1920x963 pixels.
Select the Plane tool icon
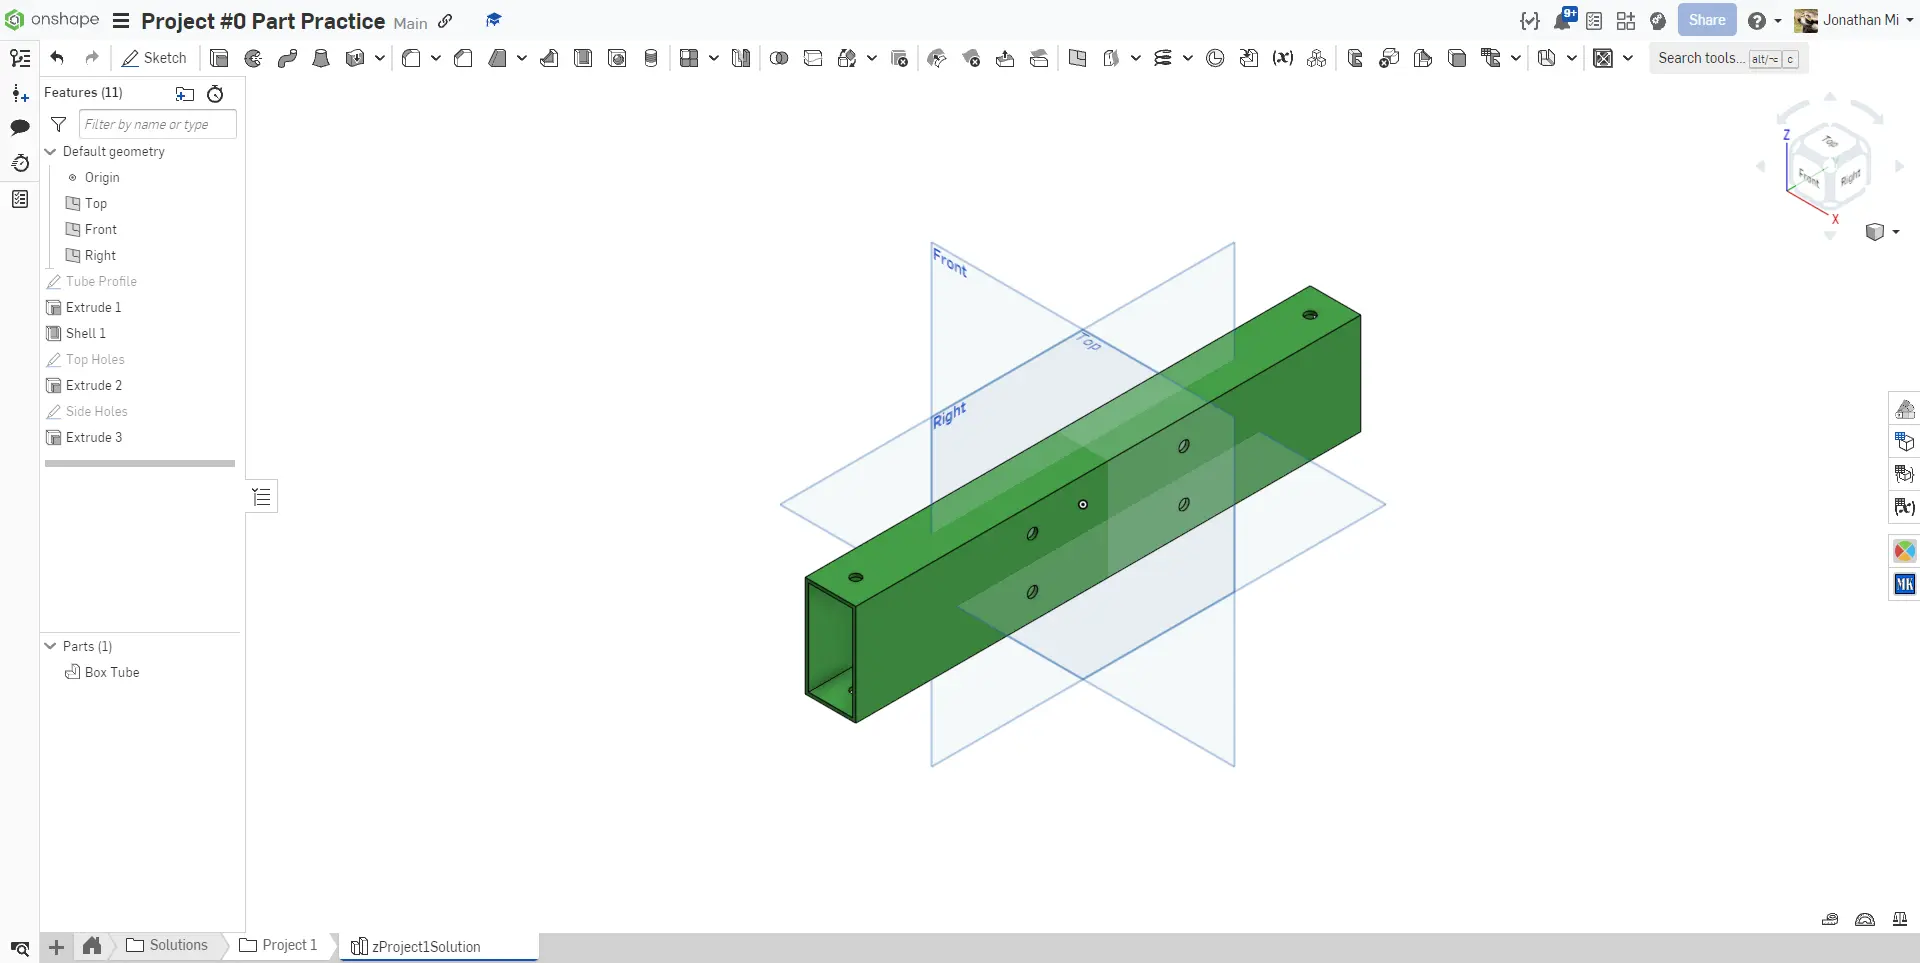pyautogui.click(x=1077, y=58)
